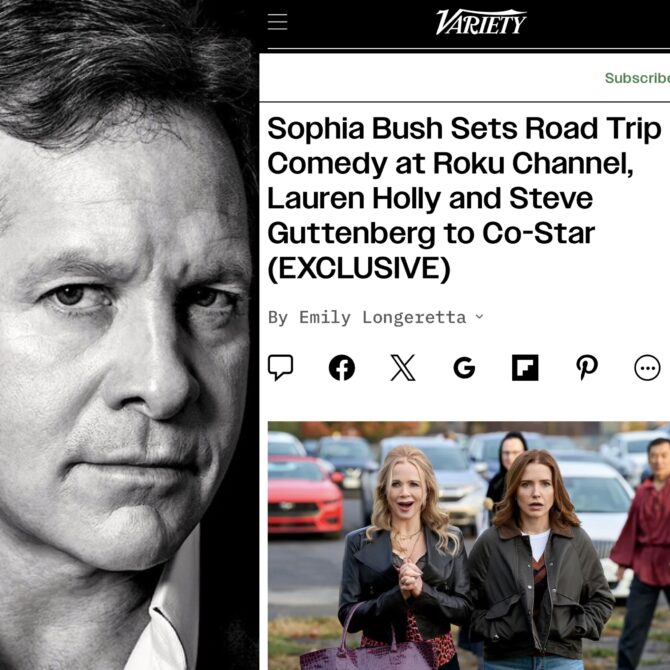Expand the author byline chevron
This screenshot has height=670, width=670.
pos(479,317)
